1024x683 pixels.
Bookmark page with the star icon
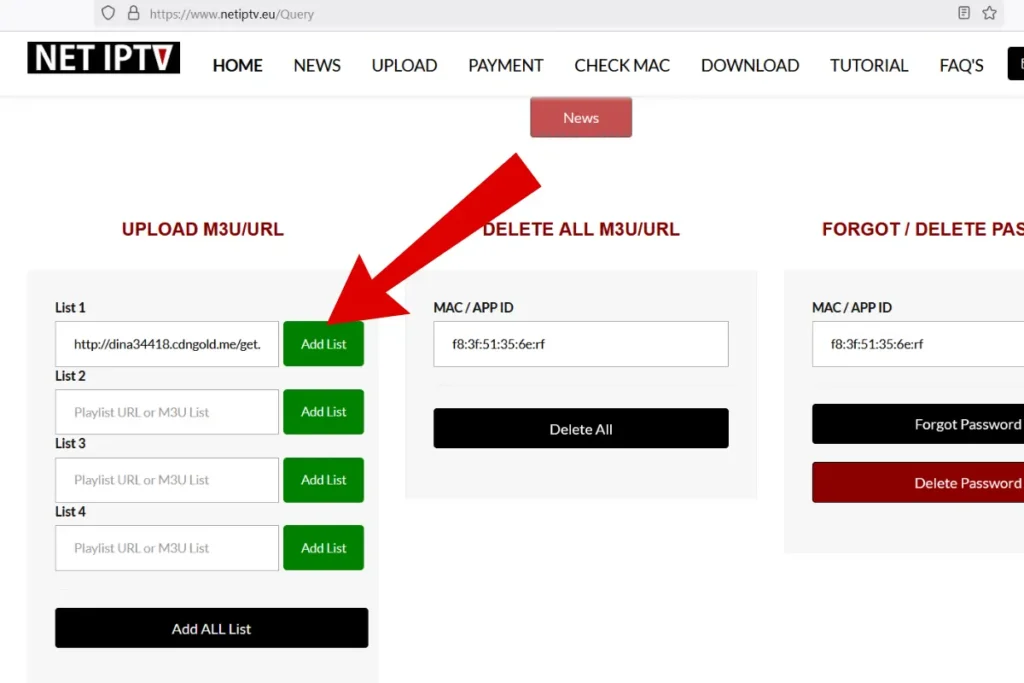[x=990, y=14]
